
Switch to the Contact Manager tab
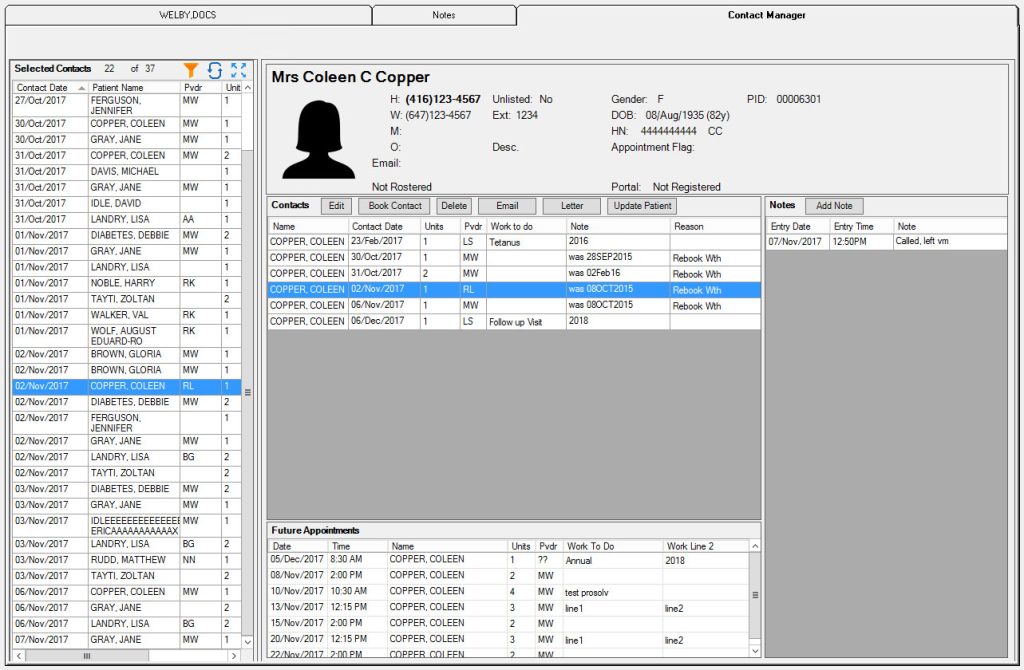point(767,15)
